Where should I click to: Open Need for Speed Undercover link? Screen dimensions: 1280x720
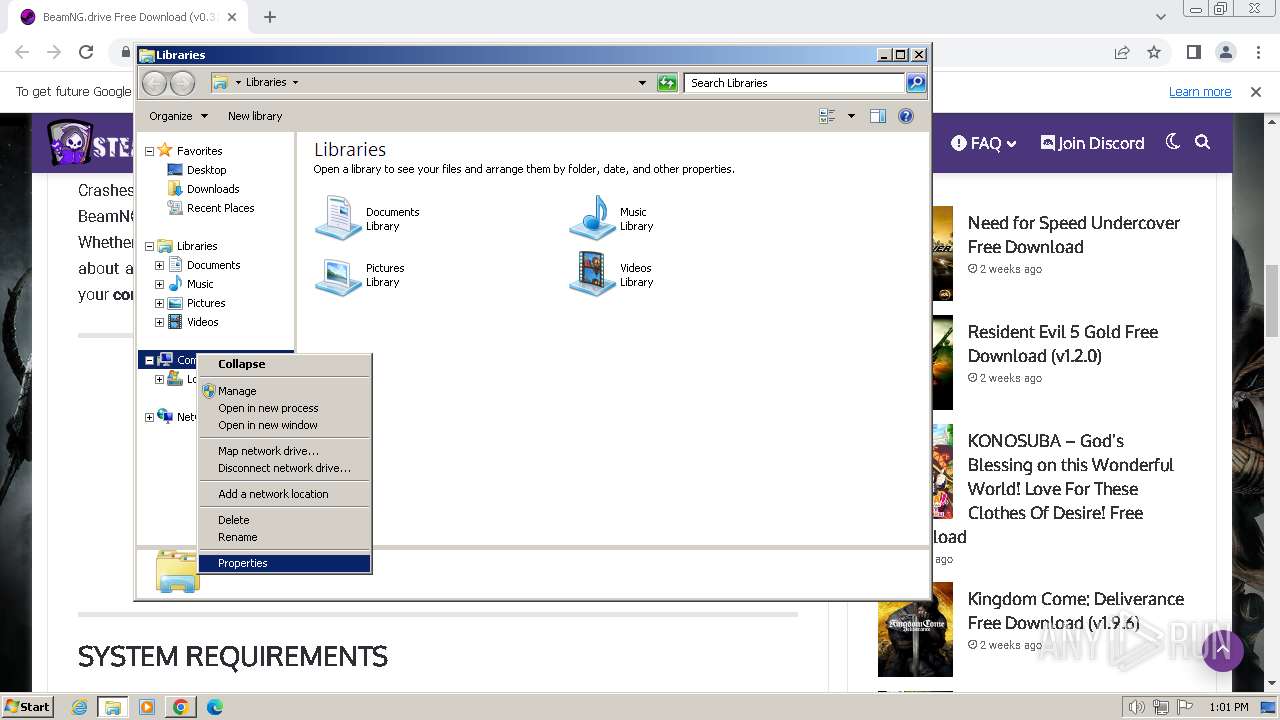coord(1074,235)
